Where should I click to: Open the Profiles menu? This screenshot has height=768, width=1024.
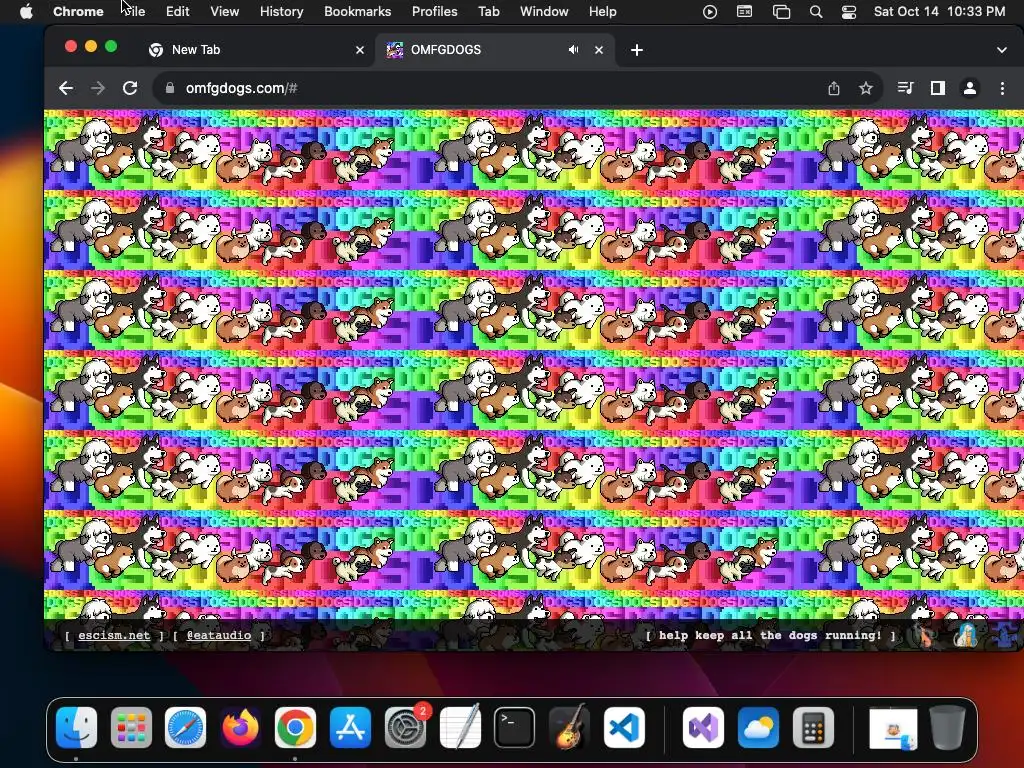(x=434, y=11)
